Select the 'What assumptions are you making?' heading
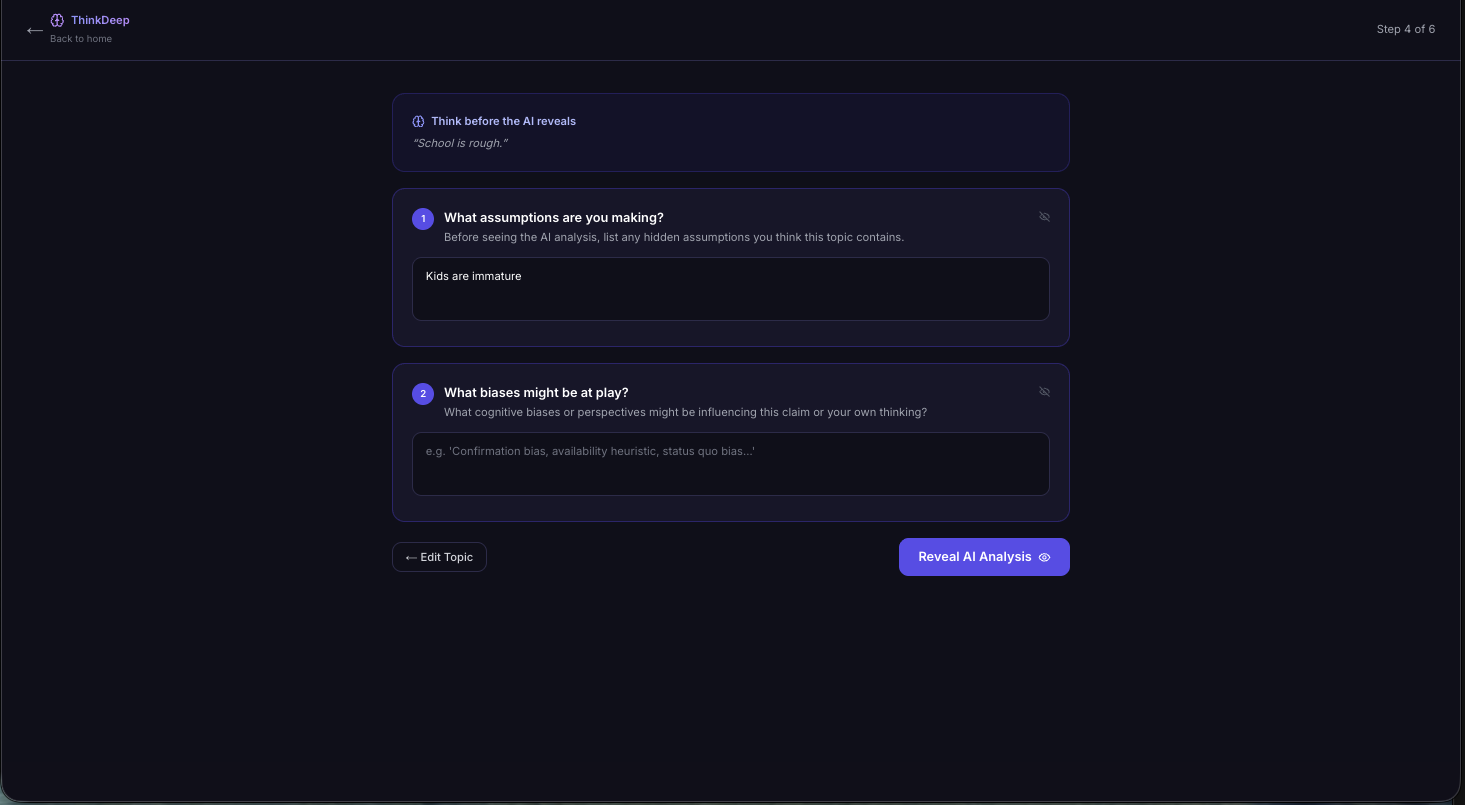The width and height of the screenshot is (1465, 805). (x=554, y=218)
